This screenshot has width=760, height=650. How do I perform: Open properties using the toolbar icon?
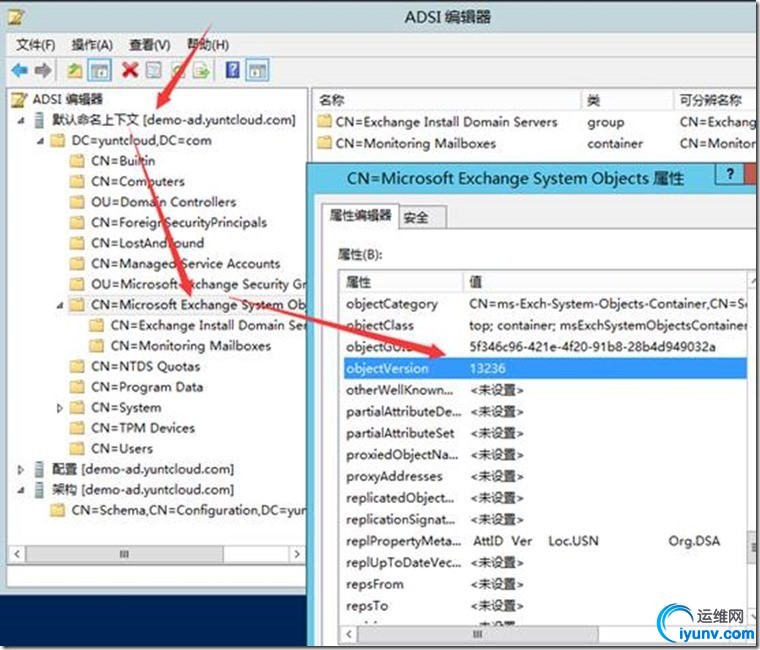pos(154,71)
